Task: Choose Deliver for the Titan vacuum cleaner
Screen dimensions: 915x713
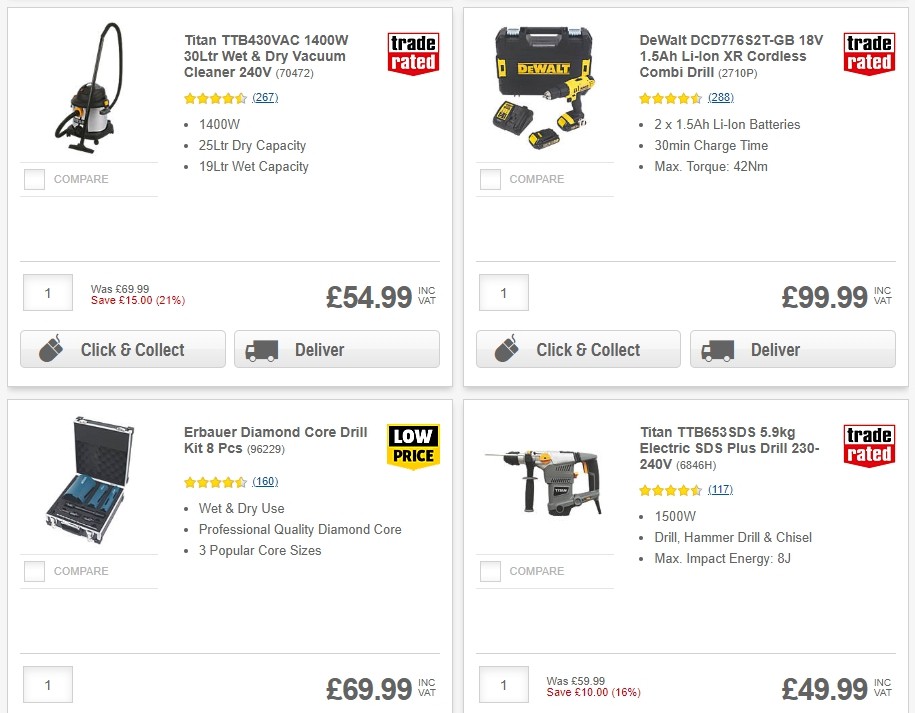Action: tap(337, 349)
